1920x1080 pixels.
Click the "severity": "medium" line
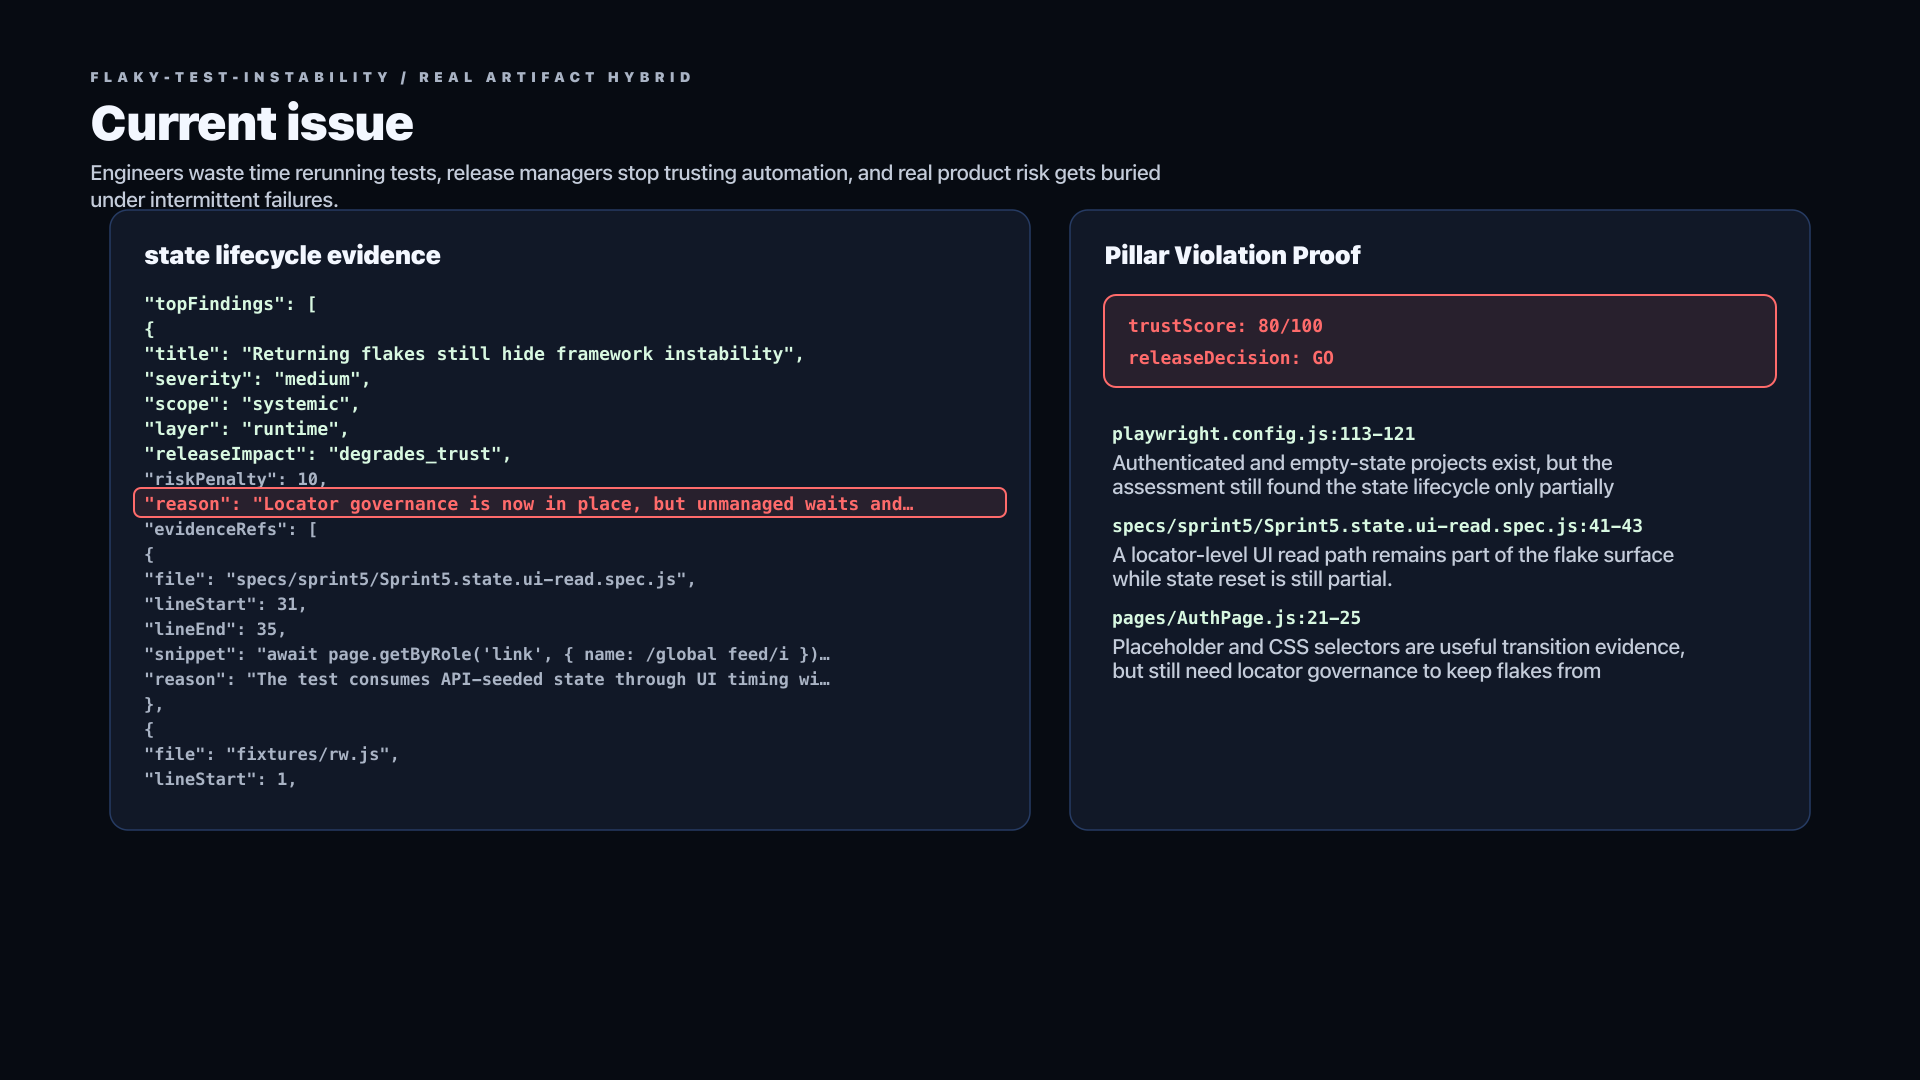(x=257, y=379)
